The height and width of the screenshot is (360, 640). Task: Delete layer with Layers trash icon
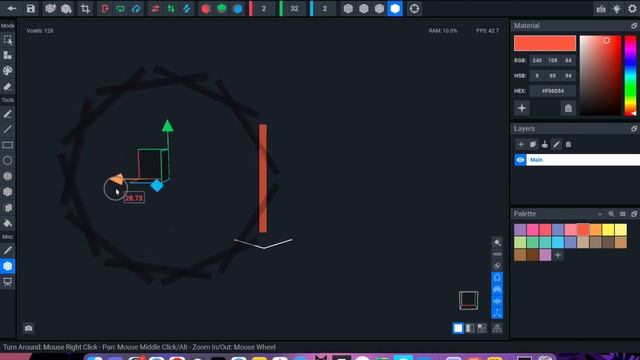click(568, 144)
